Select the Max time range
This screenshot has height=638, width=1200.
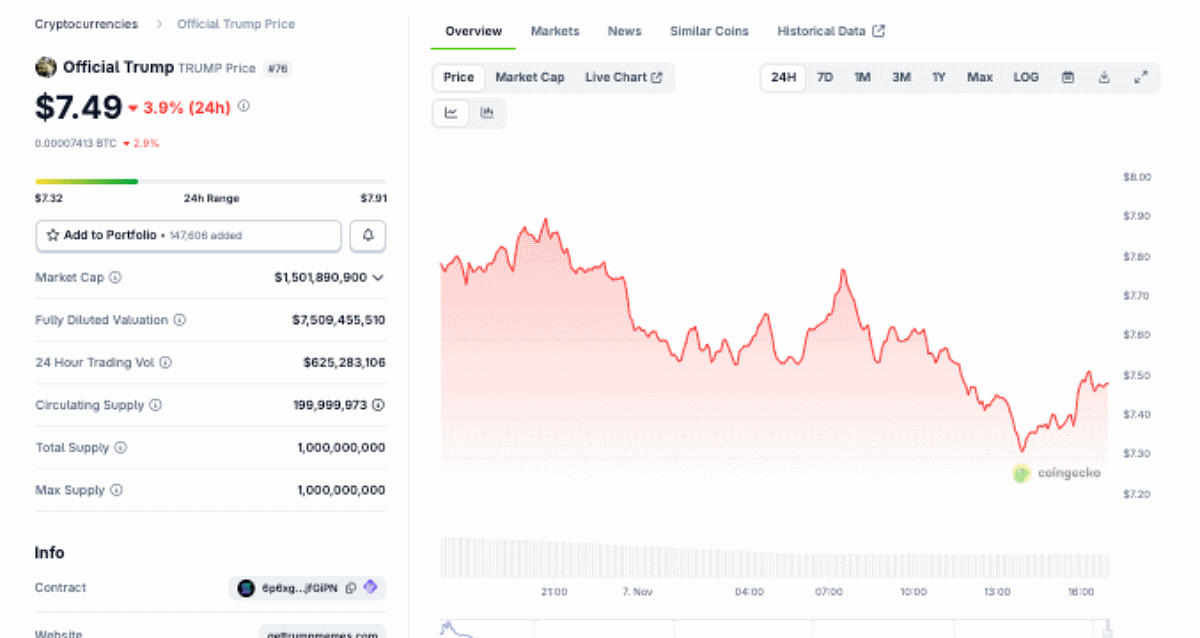(x=980, y=78)
